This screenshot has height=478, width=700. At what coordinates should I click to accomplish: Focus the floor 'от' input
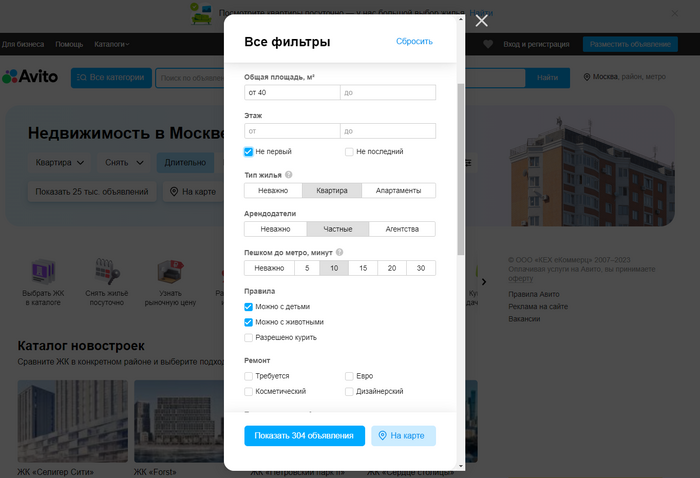pyautogui.click(x=292, y=131)
